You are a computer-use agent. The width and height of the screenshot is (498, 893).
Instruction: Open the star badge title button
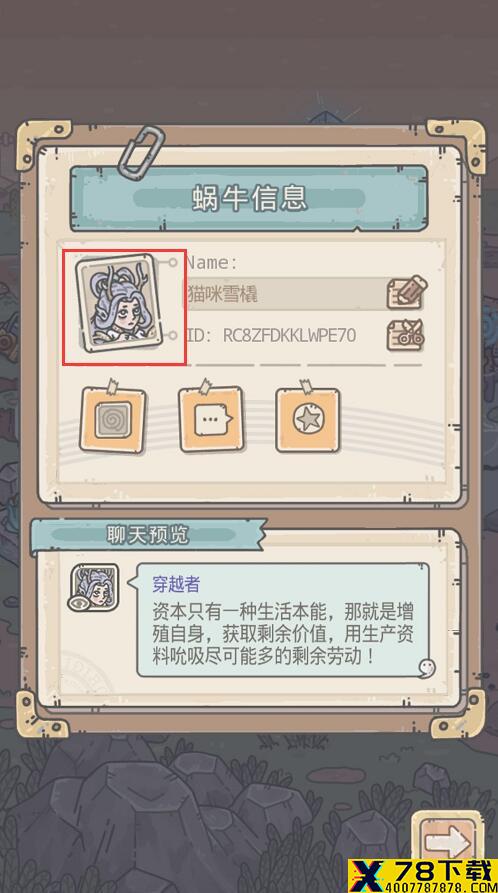point(308,419)
